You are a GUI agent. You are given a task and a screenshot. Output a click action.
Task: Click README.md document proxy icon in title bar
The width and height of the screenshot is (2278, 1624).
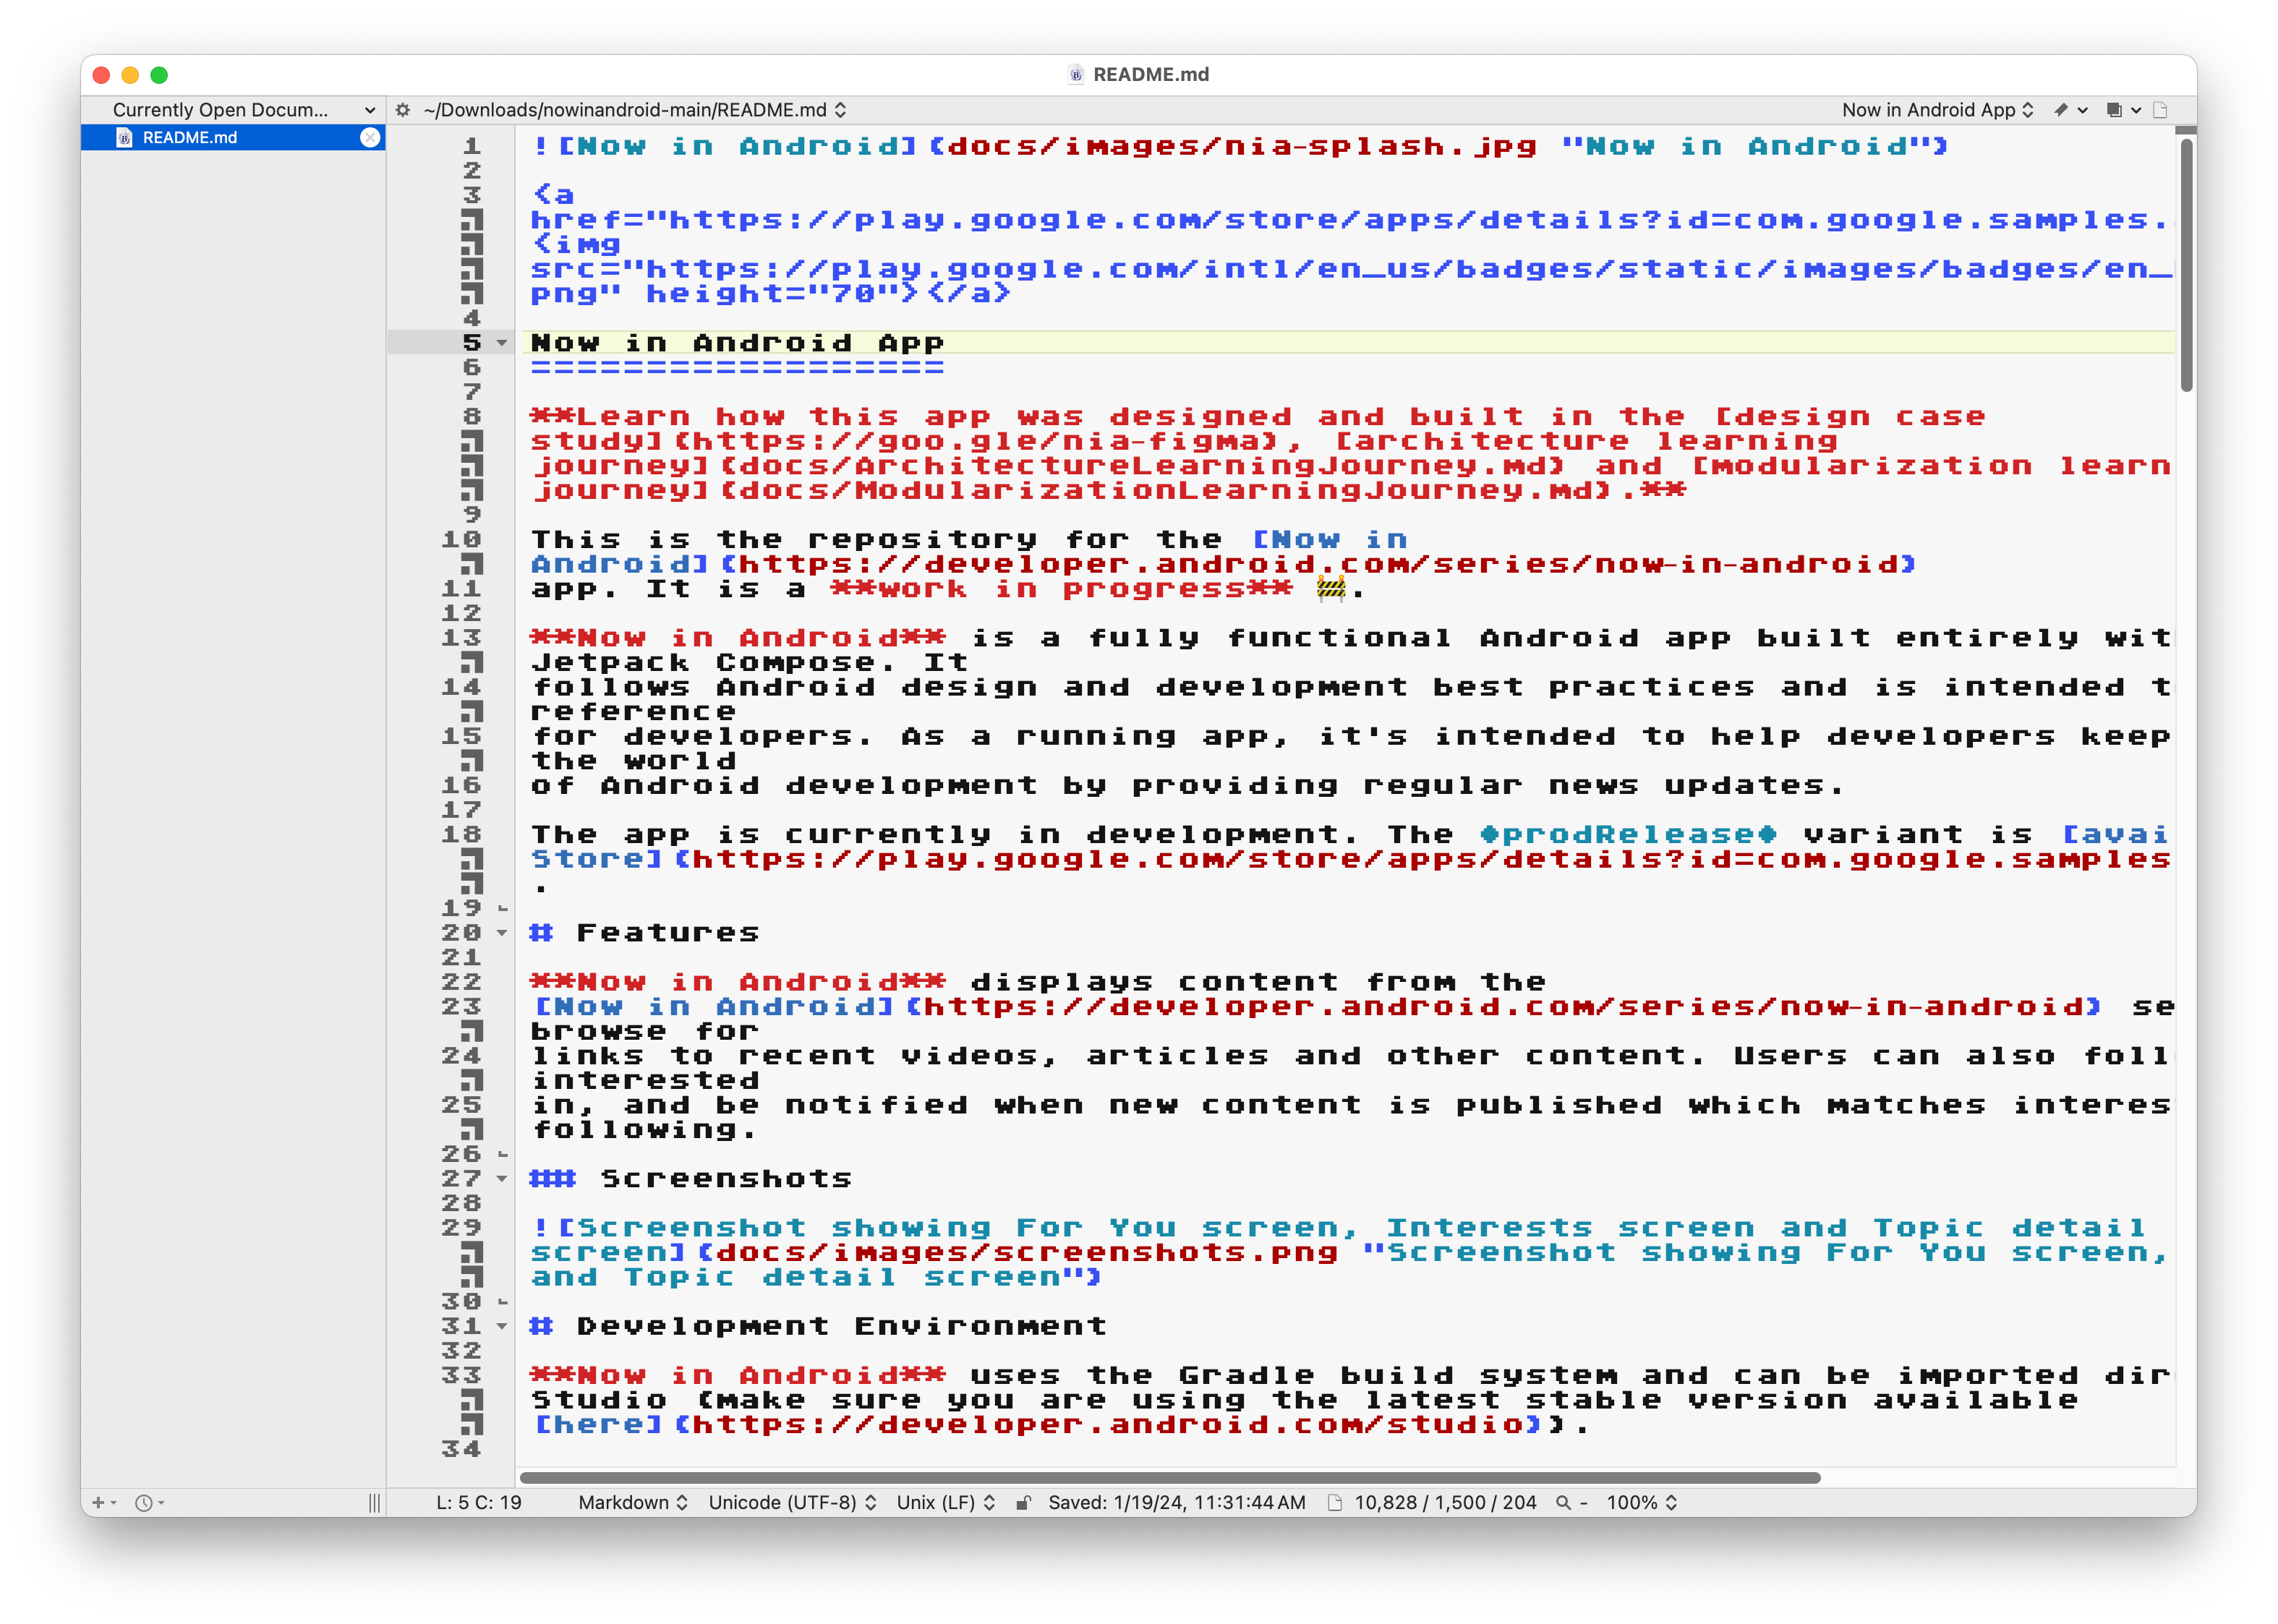click(1076, 75)
